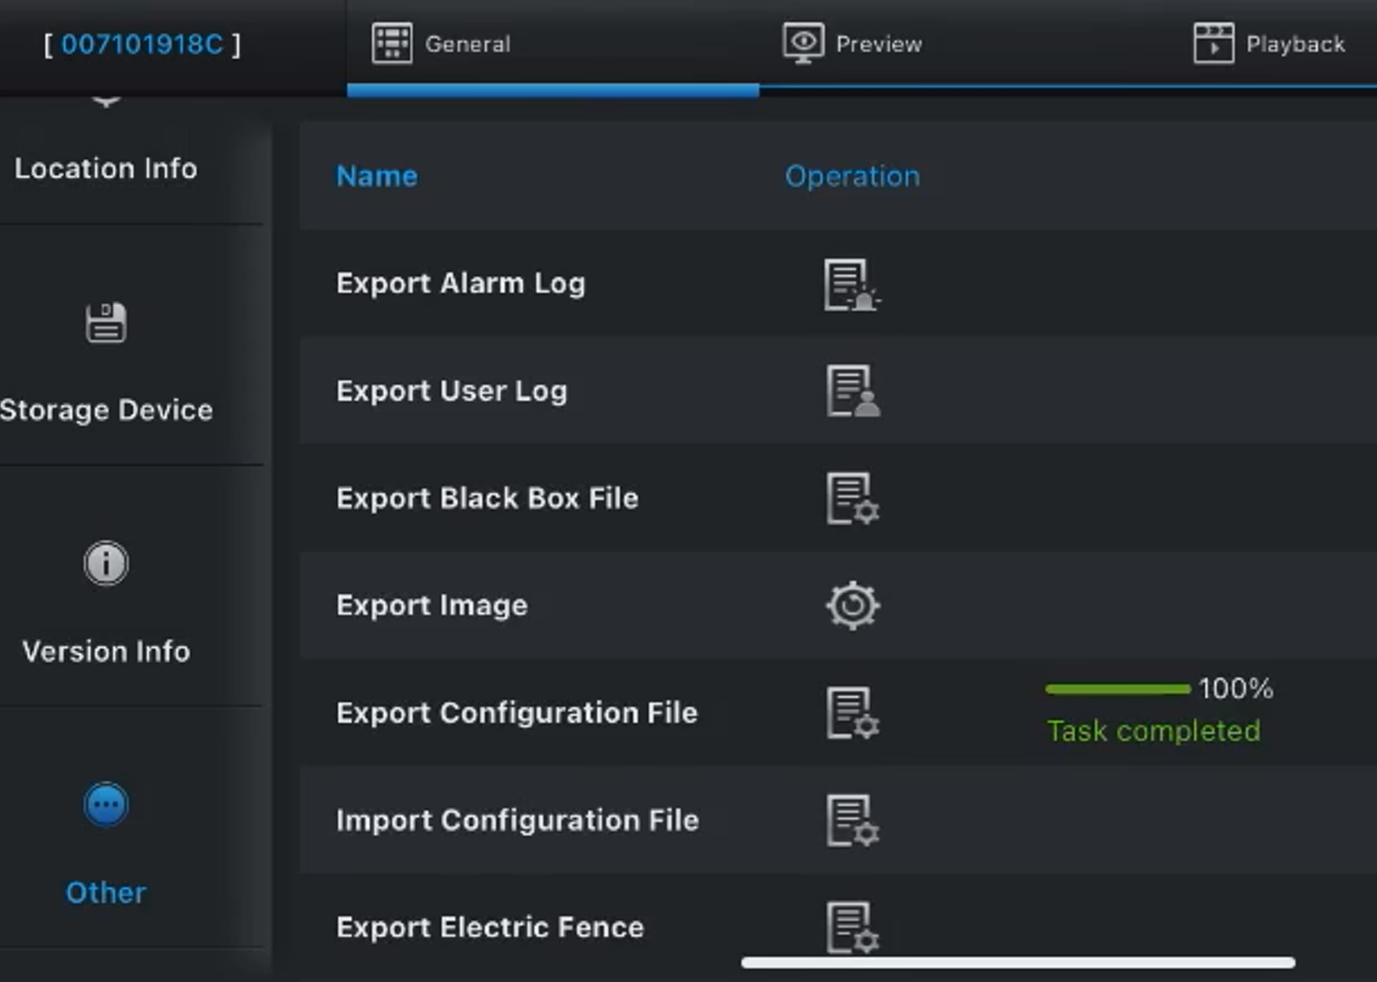Click the Export Electric Fence icon
This screenshot has width=1377, height=982.
(x=851, y=925)
